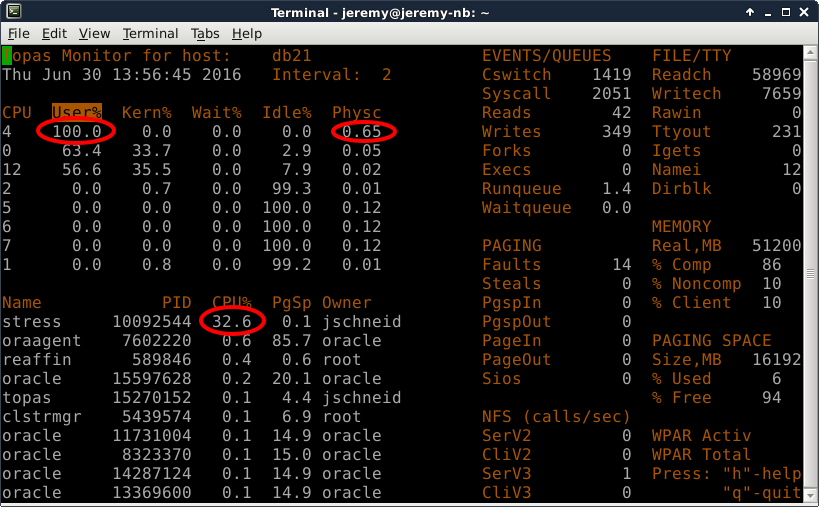Click the Press: "h"-help text
Image resolution: width=819 pixels, height=507 pixels.
pyautogui.click(x=727, y=474)
